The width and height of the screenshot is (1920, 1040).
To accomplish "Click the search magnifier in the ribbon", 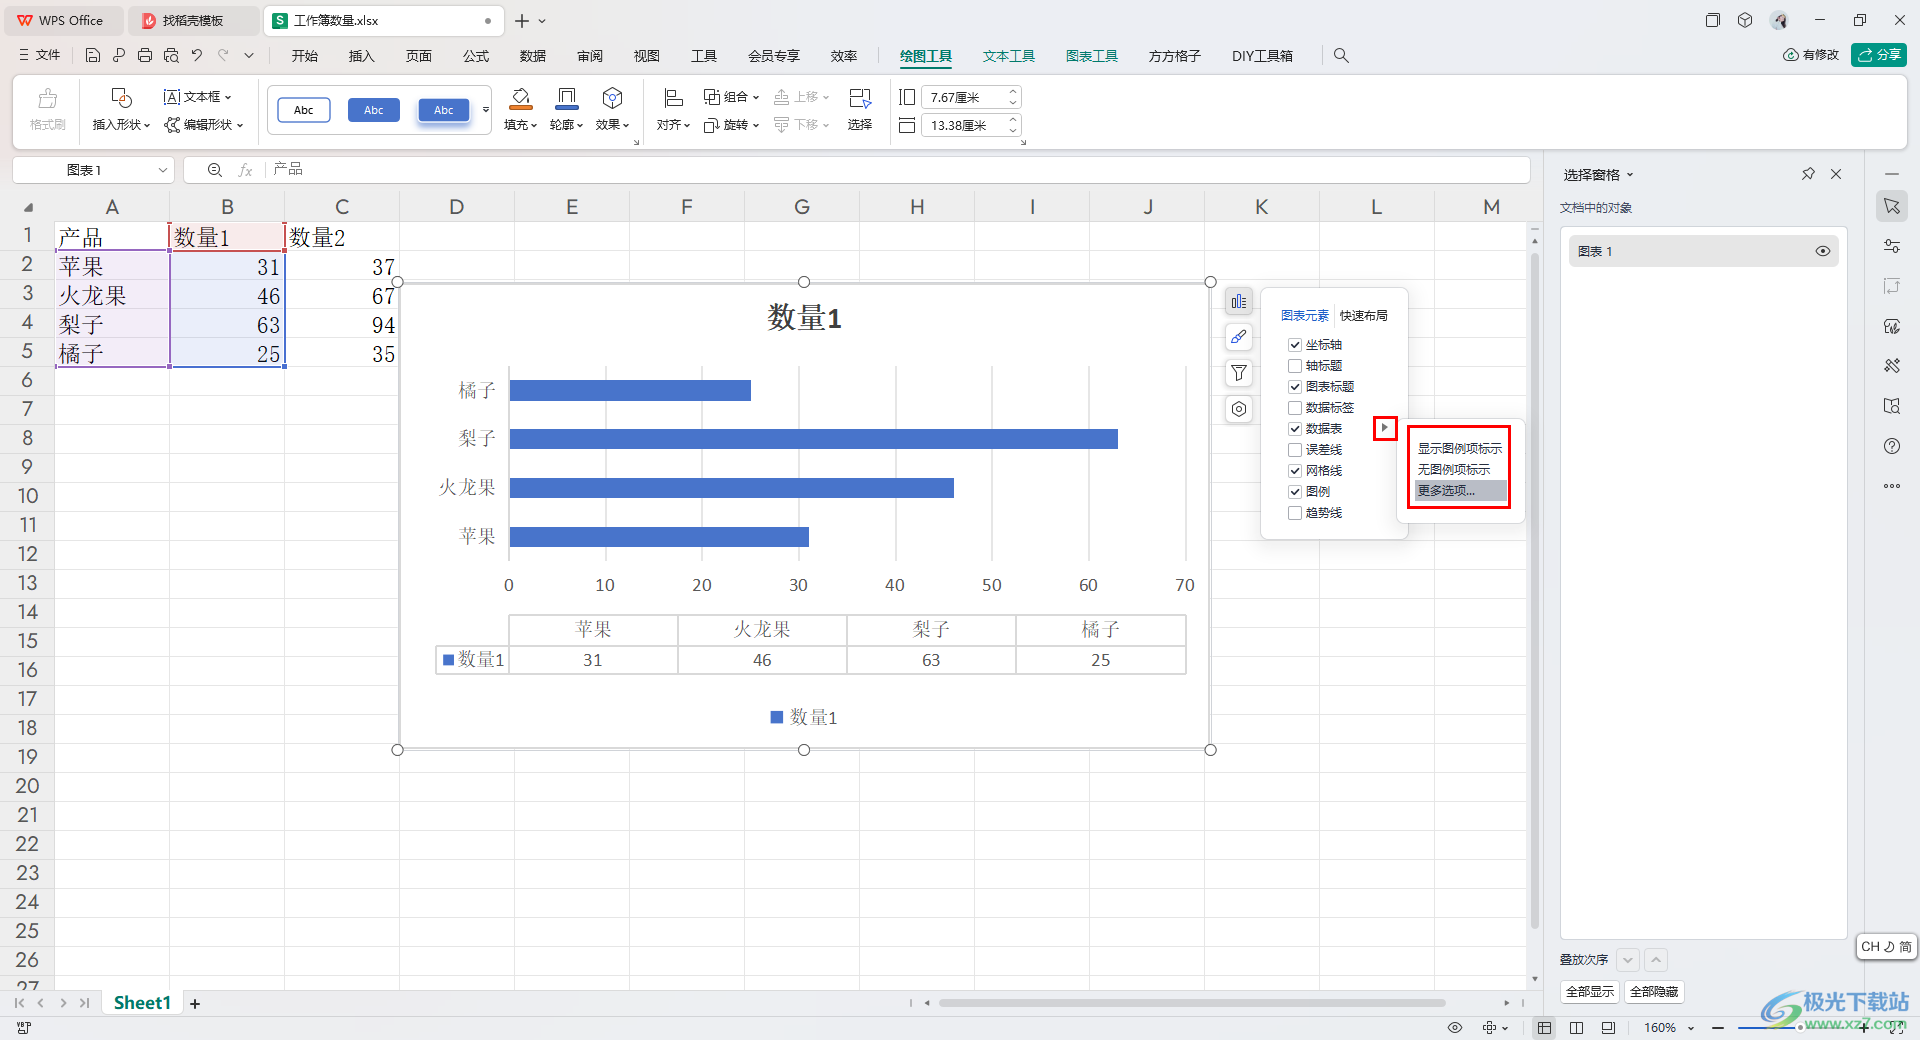I will [1341, 56].
